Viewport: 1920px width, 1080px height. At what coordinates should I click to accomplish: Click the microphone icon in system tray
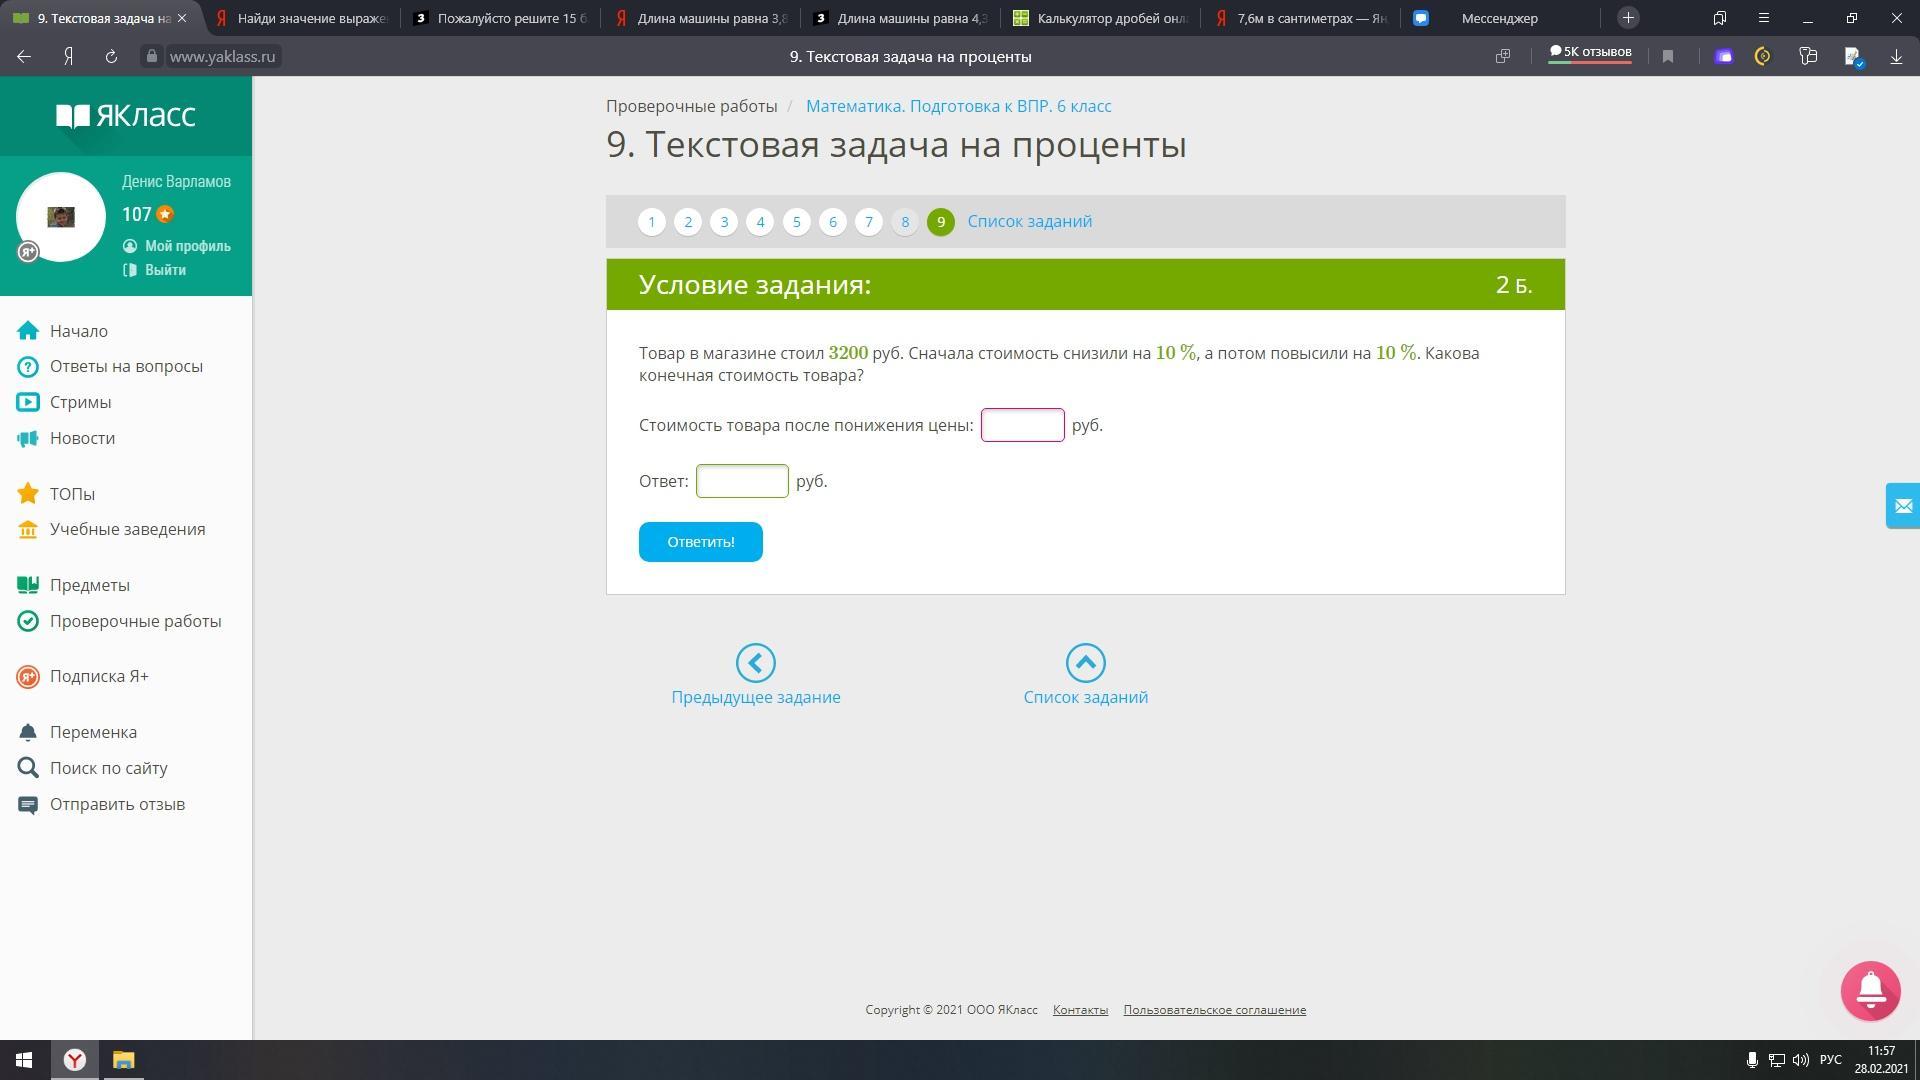pos(1752,1060)
